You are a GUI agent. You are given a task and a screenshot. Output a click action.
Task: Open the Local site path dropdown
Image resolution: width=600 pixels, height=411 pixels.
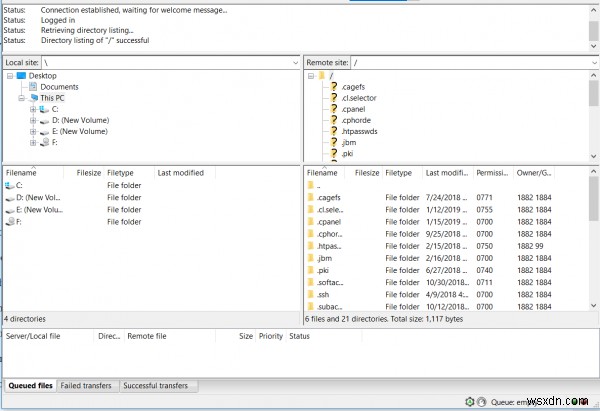pos(295,62)
